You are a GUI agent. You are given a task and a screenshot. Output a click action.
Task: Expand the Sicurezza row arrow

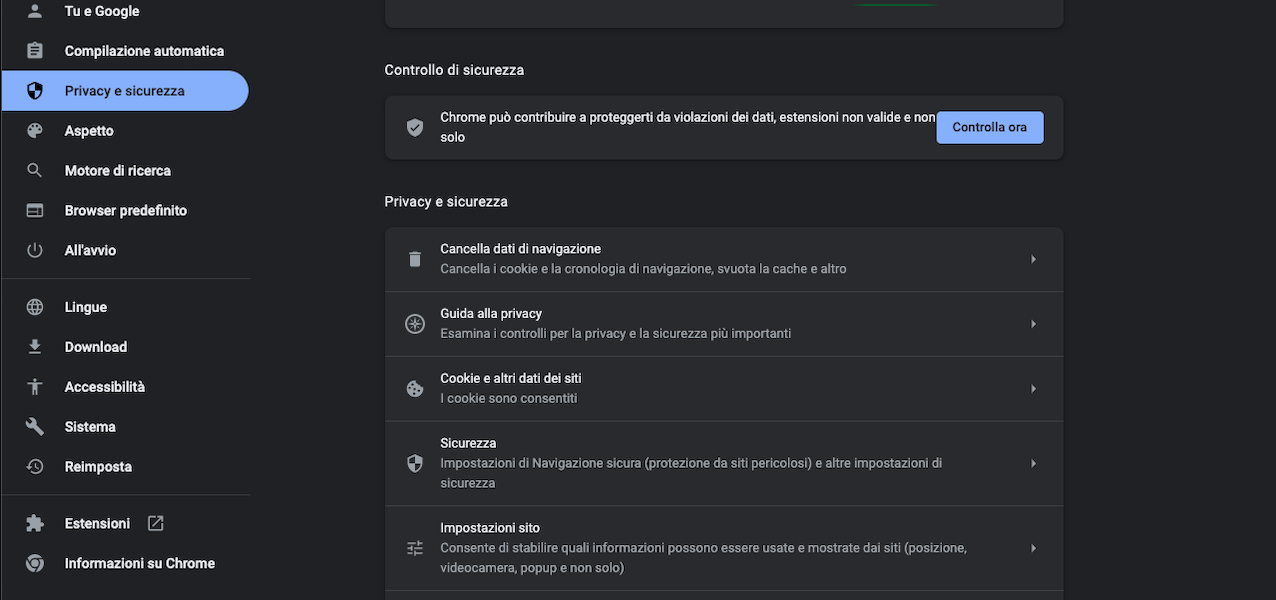(x=1033, y=463)
